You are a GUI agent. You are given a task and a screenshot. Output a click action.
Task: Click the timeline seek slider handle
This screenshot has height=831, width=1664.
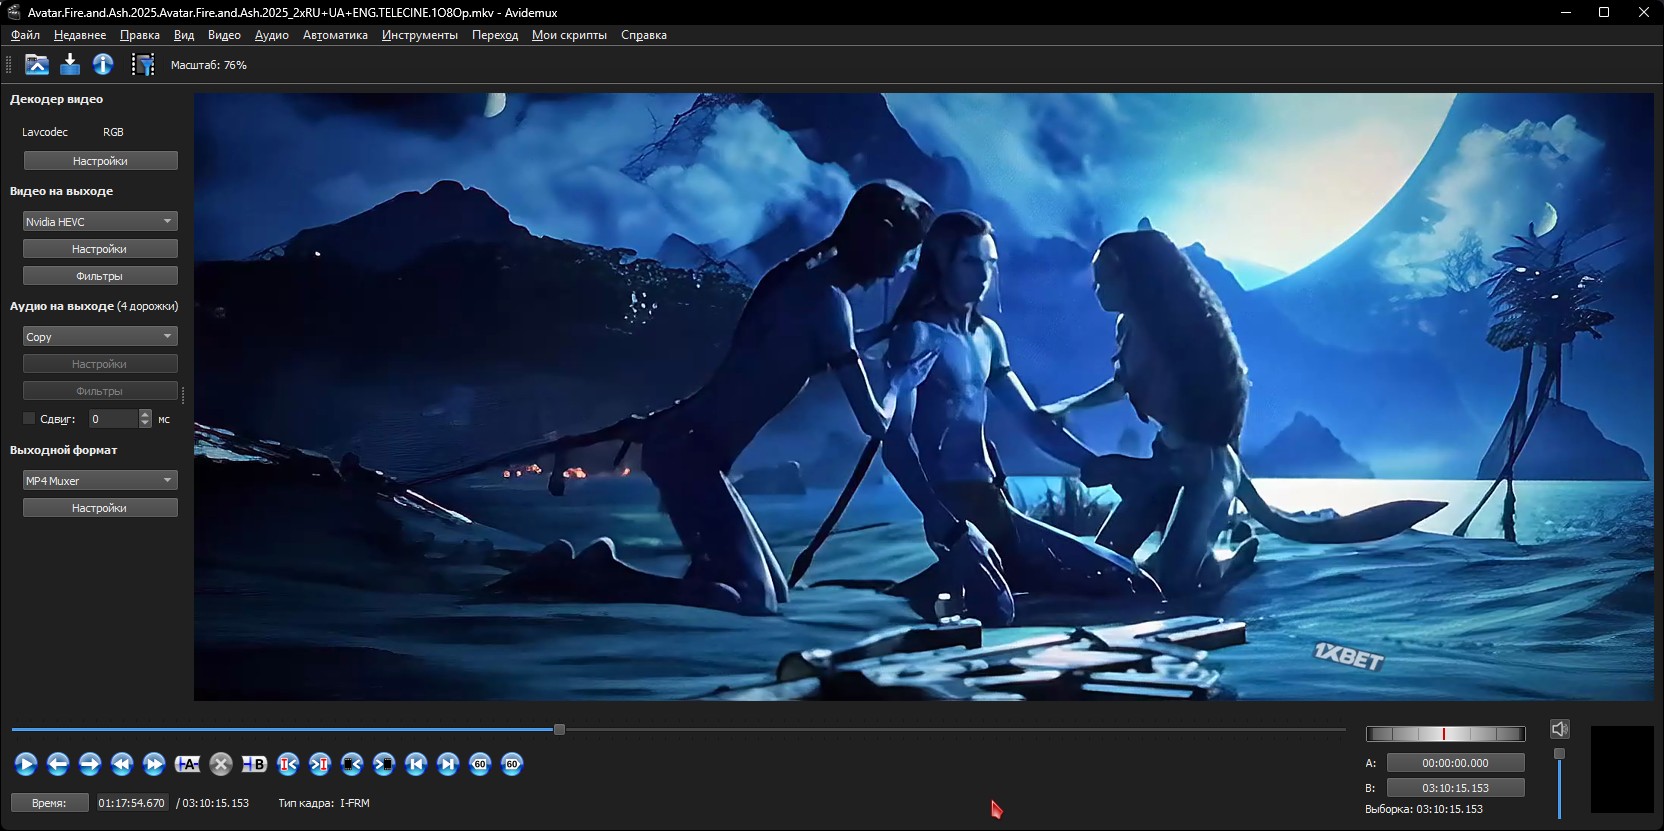point(559,729)
